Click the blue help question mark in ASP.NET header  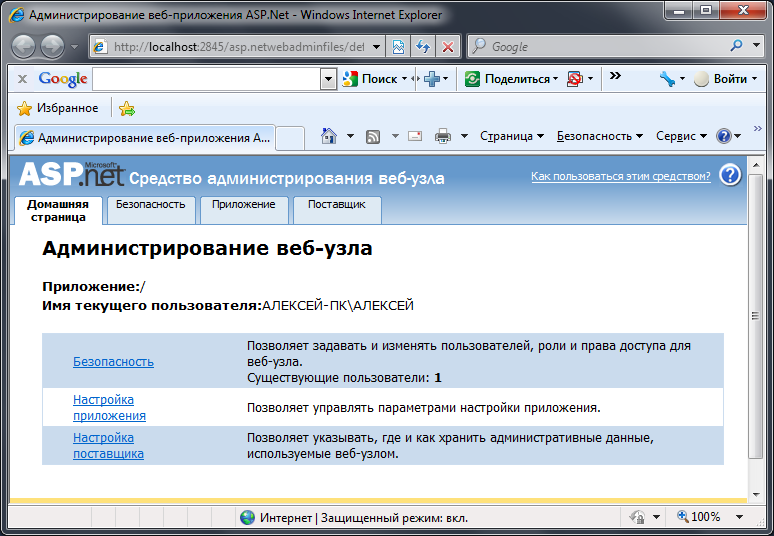click(x=730, y=175)
